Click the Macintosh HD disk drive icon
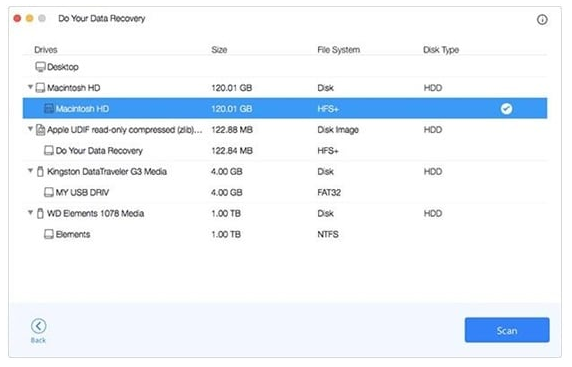 point(40,88)
